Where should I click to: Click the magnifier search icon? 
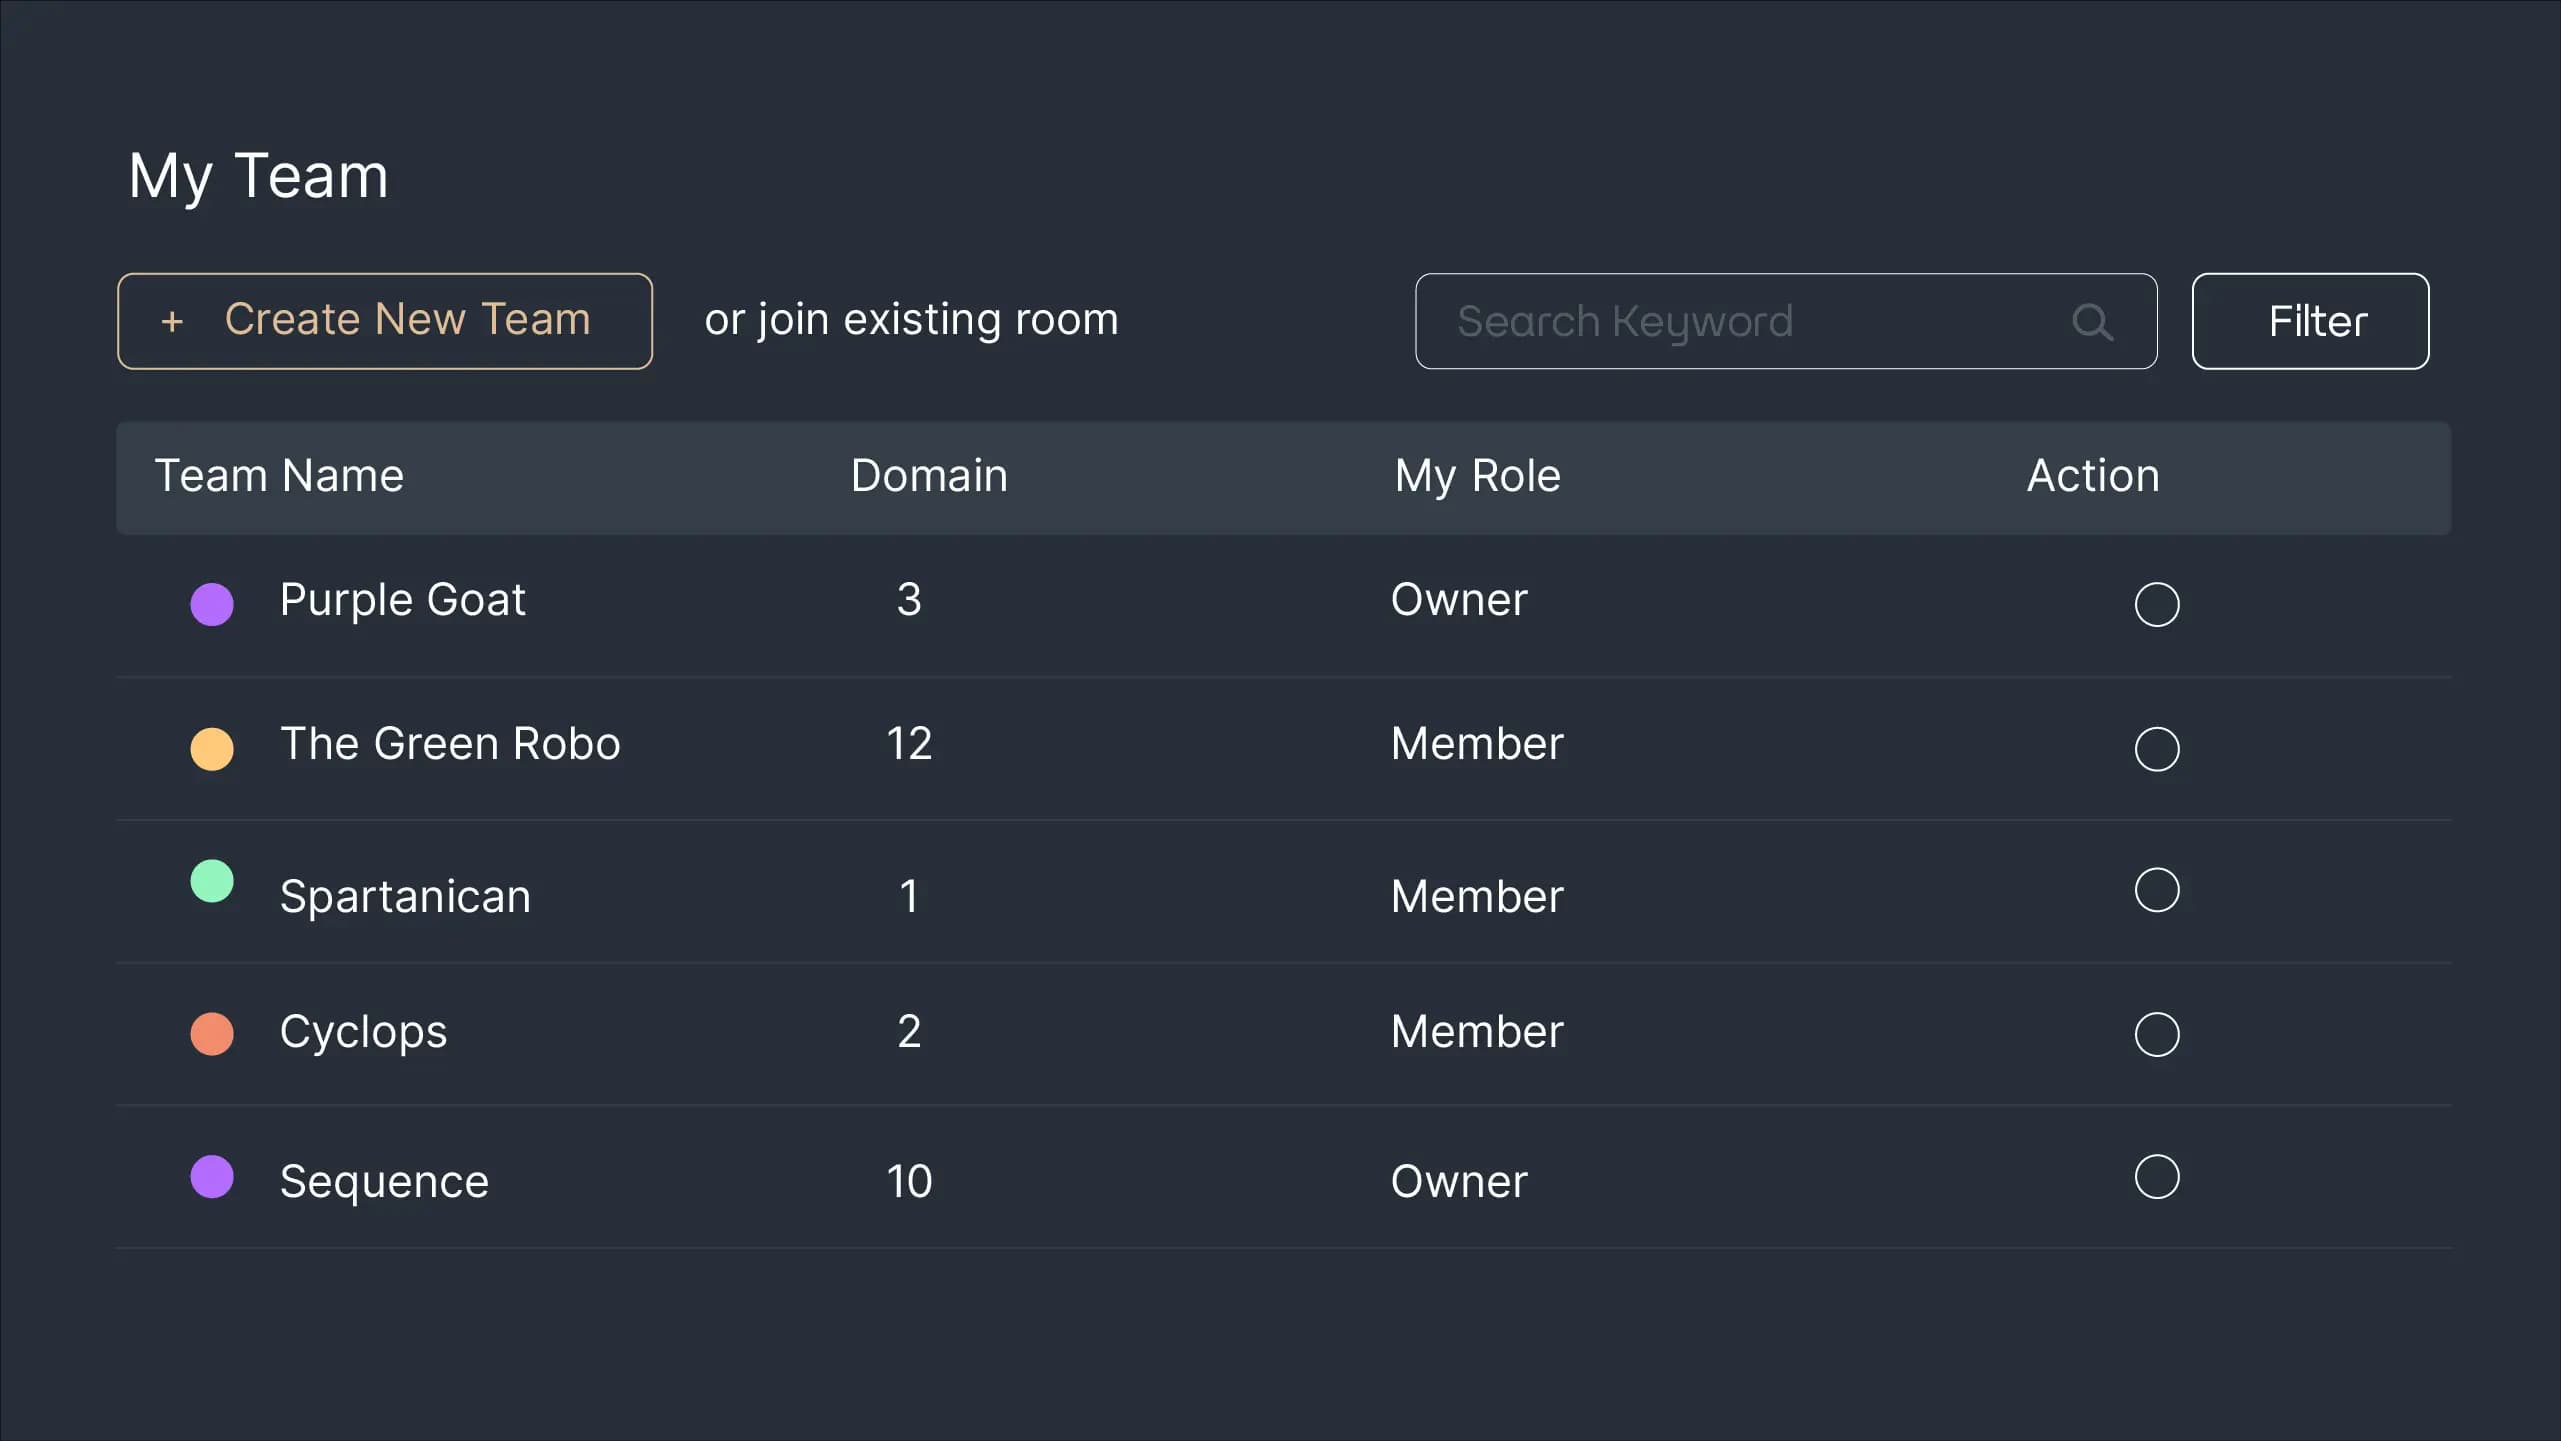point(2092,322)
